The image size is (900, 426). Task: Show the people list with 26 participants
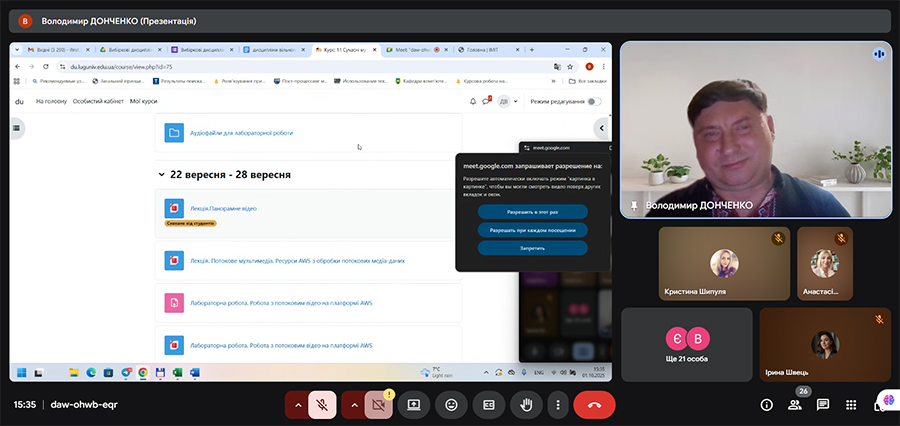795,405
